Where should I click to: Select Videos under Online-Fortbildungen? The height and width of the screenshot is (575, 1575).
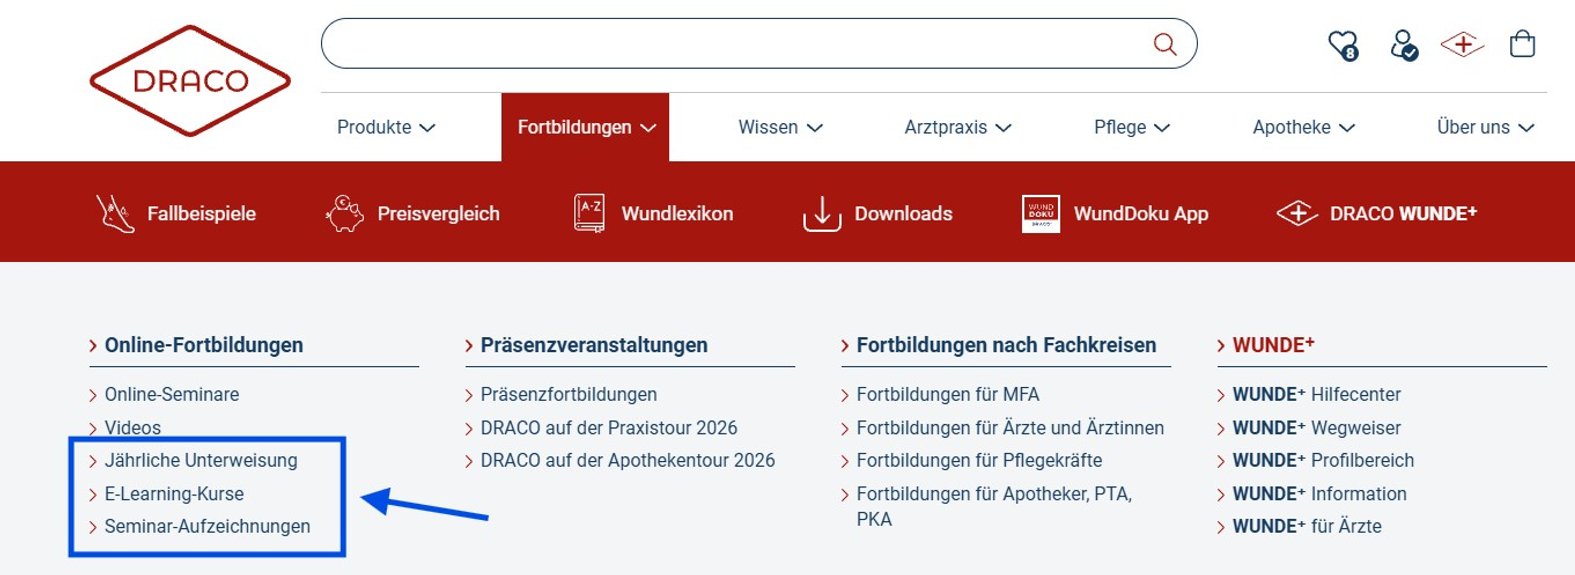[x=132, y=427]
